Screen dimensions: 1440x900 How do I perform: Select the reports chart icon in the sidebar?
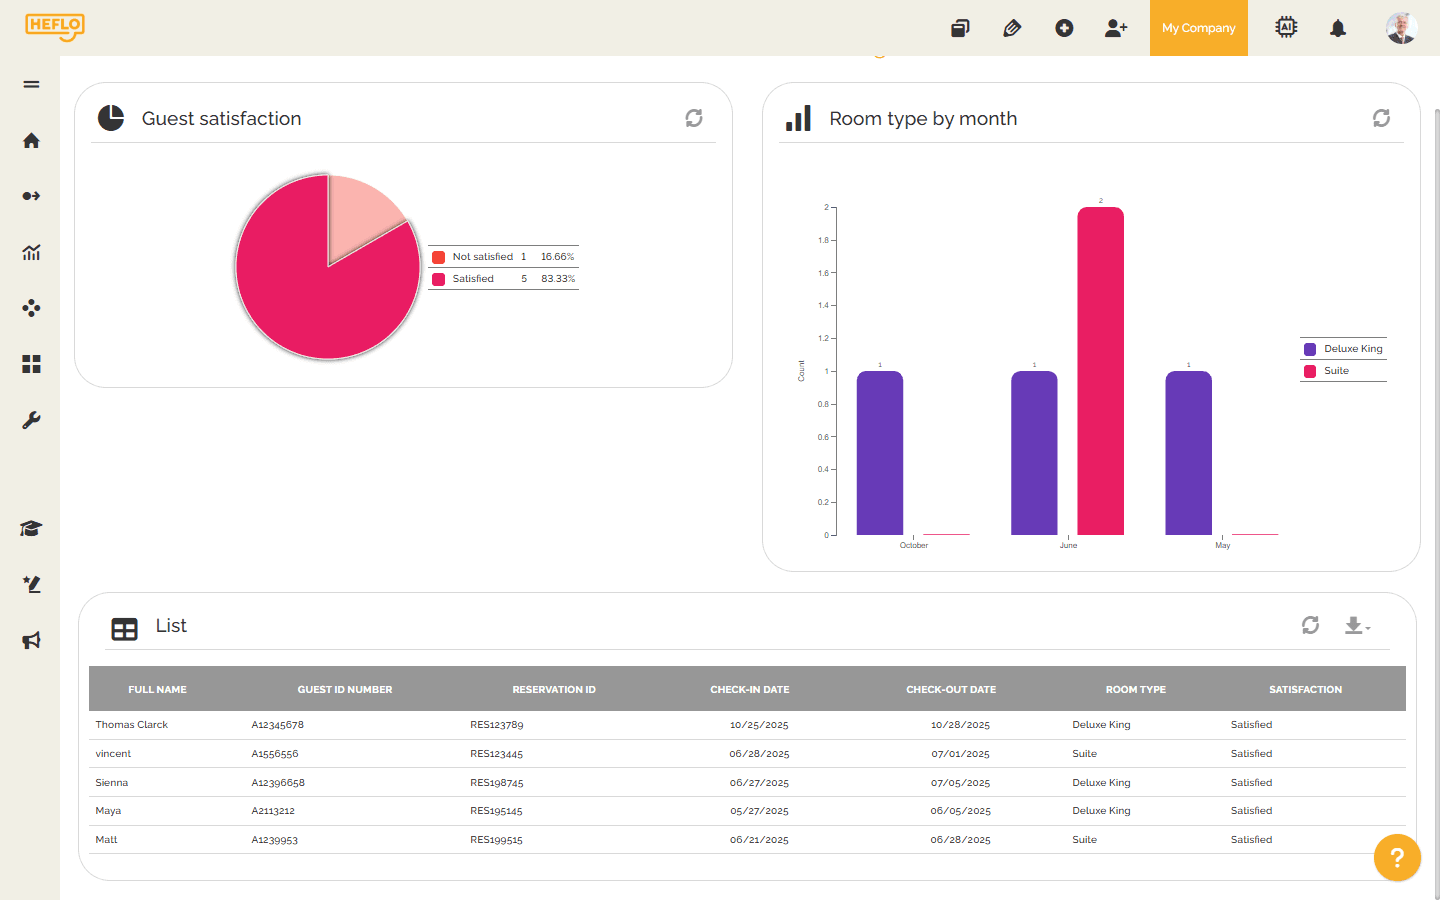click(x=30, y=252)
